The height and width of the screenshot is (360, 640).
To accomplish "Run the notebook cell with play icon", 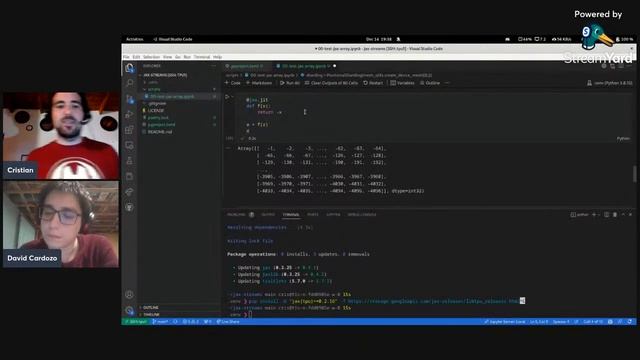I will pyautogui.click(x=227, y=97).
